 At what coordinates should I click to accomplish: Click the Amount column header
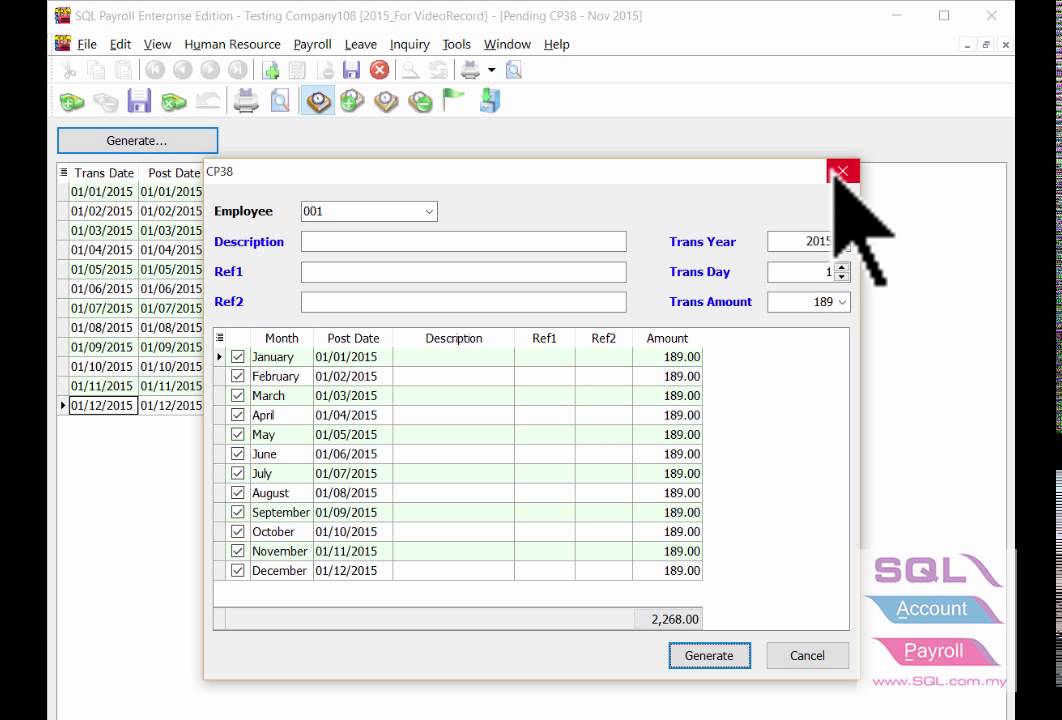tap(667, 338)
